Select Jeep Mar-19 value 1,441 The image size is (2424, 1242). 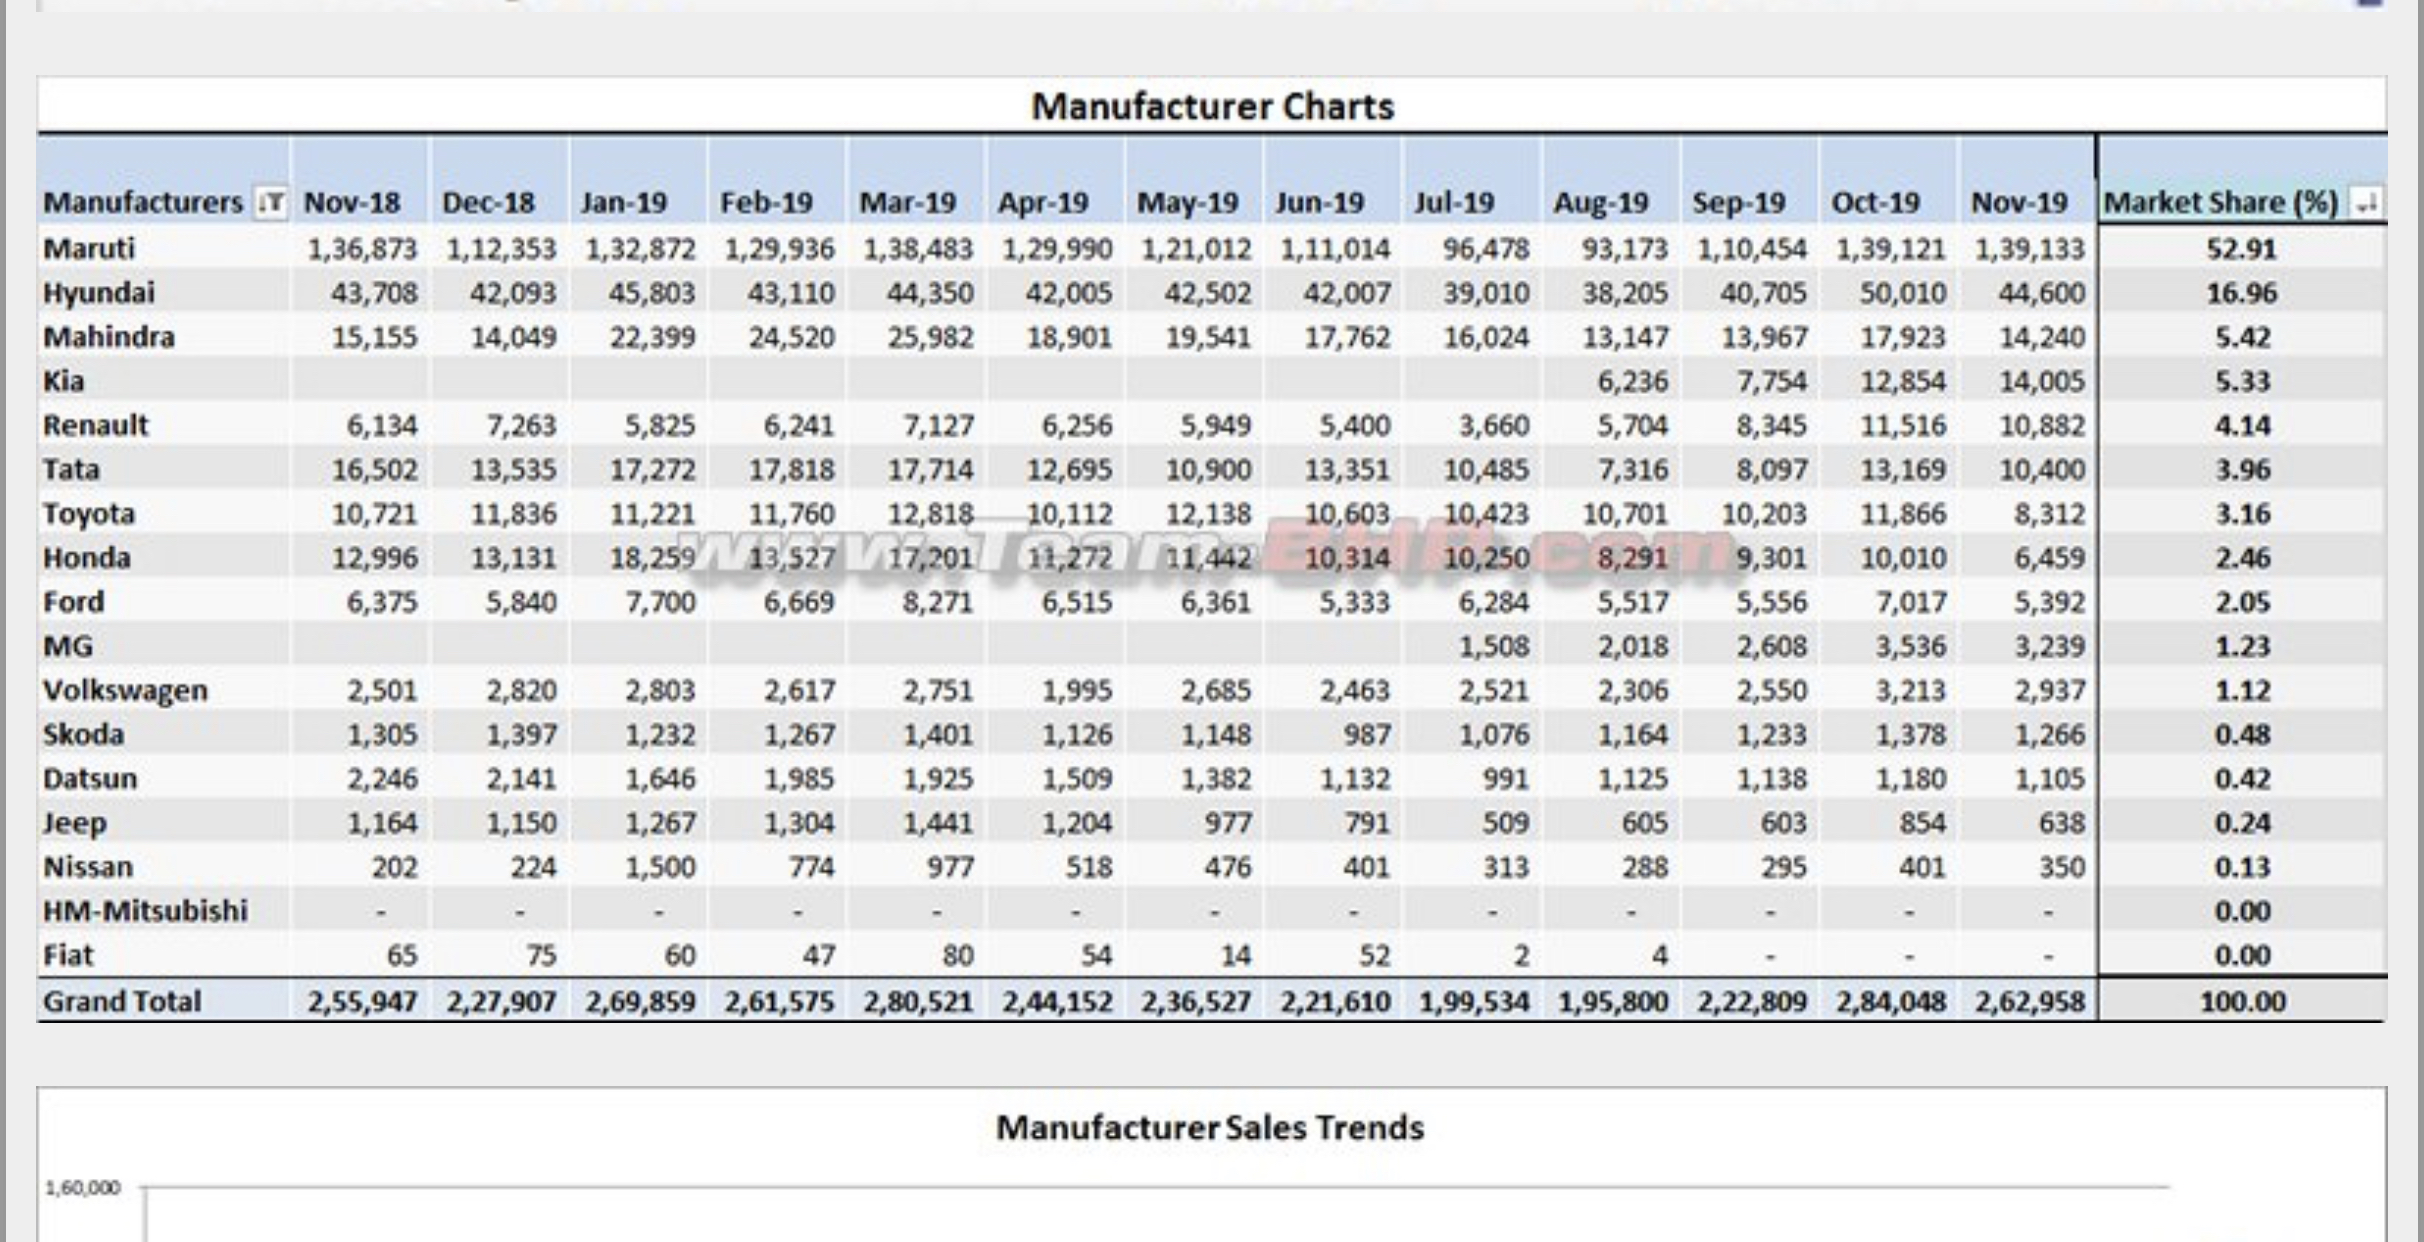coord(937,823)
